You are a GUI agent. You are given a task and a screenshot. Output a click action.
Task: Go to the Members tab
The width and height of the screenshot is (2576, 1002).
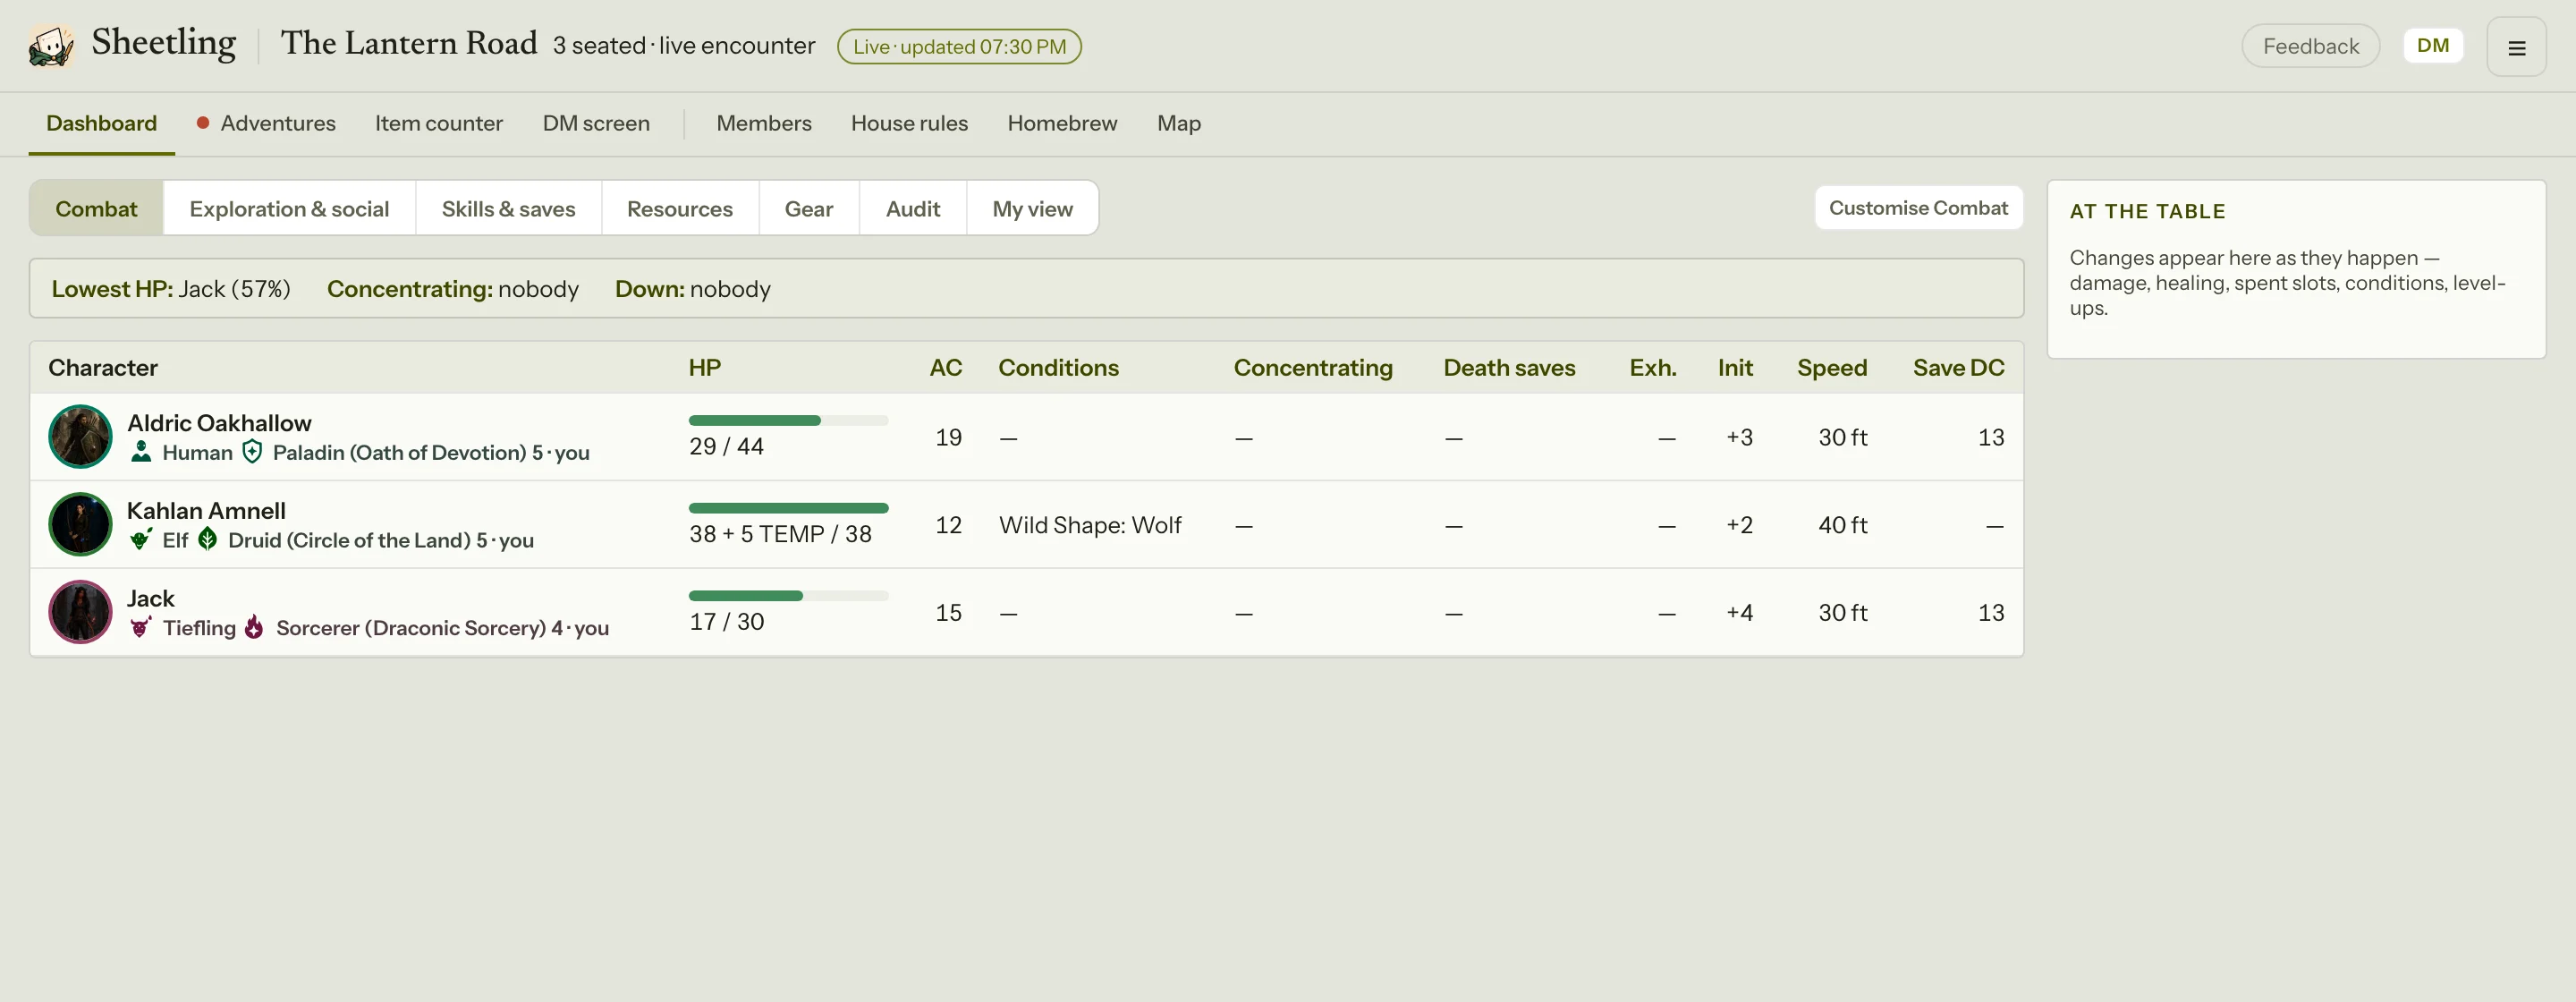[764, 123]
